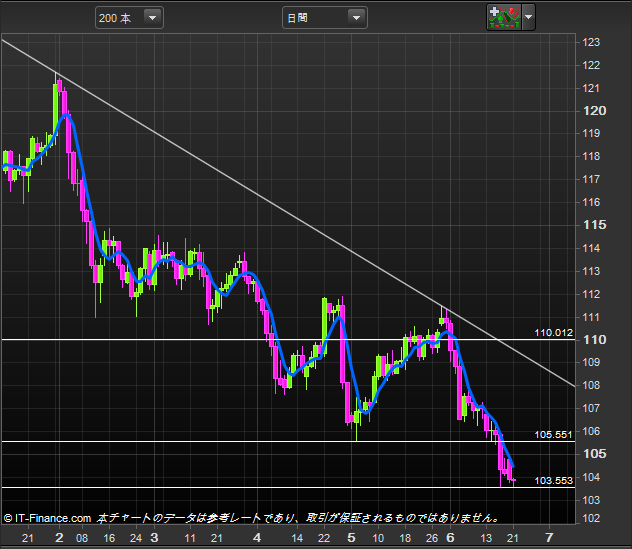Click the 108 price axis label
This screenshot has width=632, height=549.
click(591, 385)
